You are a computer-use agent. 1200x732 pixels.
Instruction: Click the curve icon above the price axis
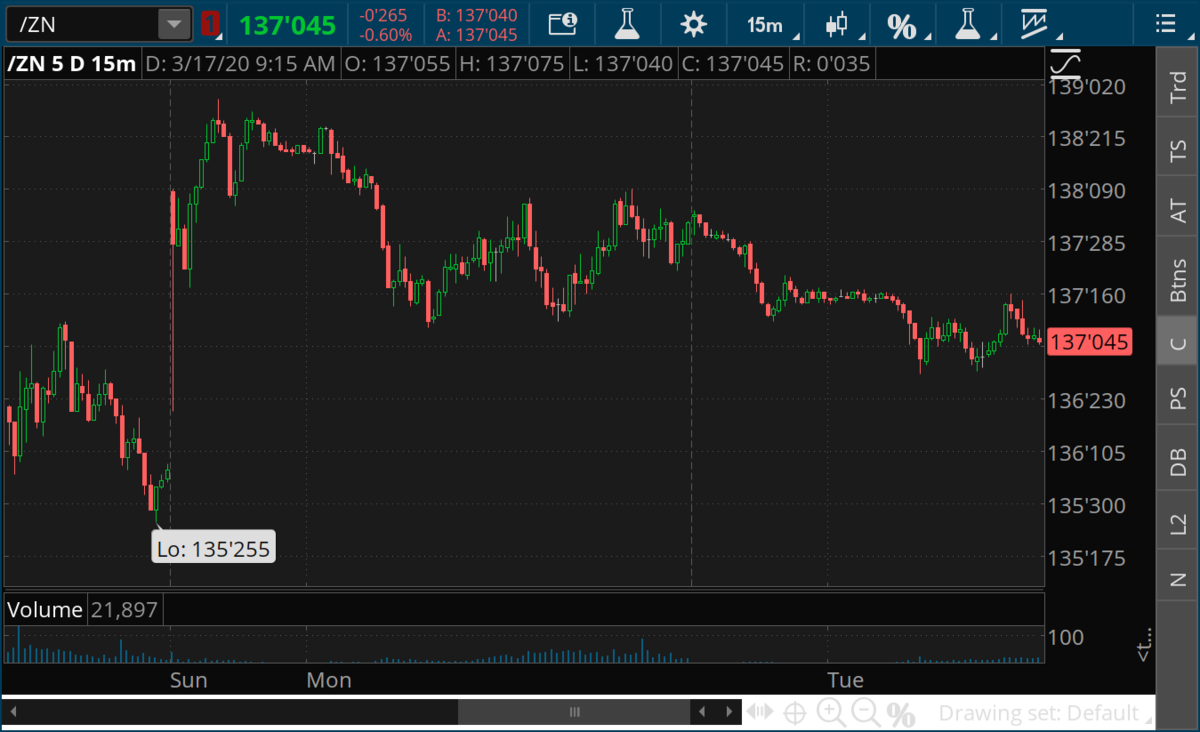click(1067, 65)
